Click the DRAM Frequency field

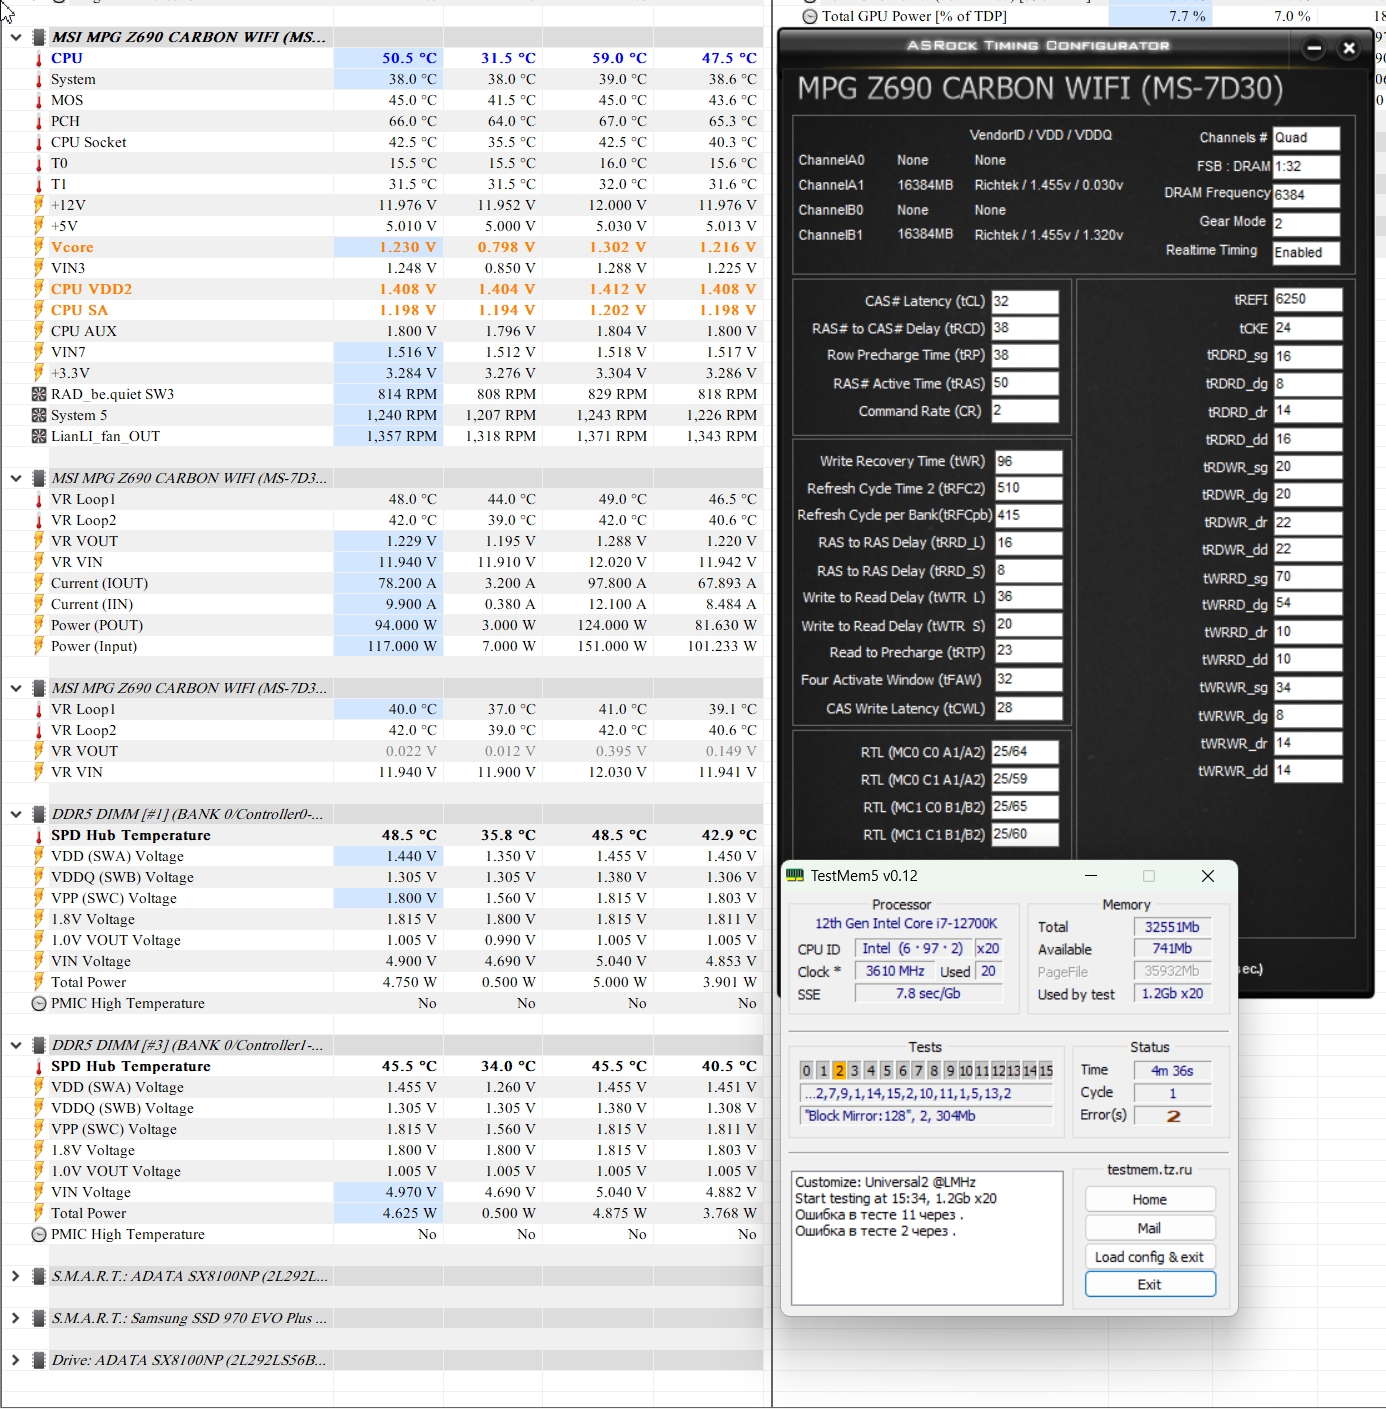click(x=1306, y=195)
